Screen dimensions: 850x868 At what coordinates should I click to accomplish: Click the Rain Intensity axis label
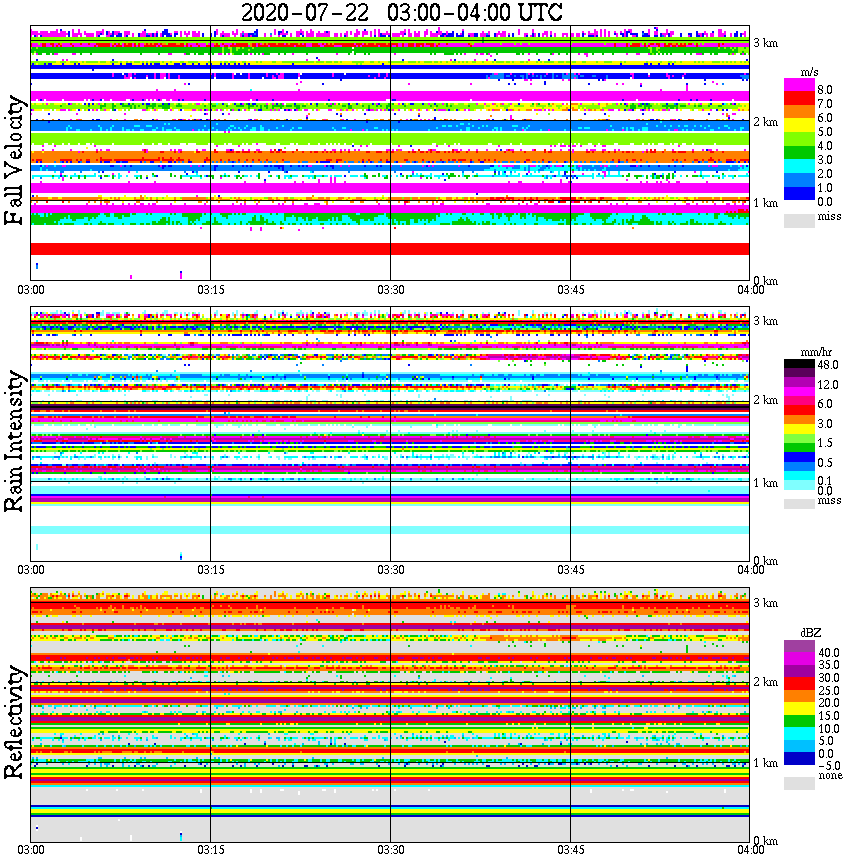tap(14, 441)
